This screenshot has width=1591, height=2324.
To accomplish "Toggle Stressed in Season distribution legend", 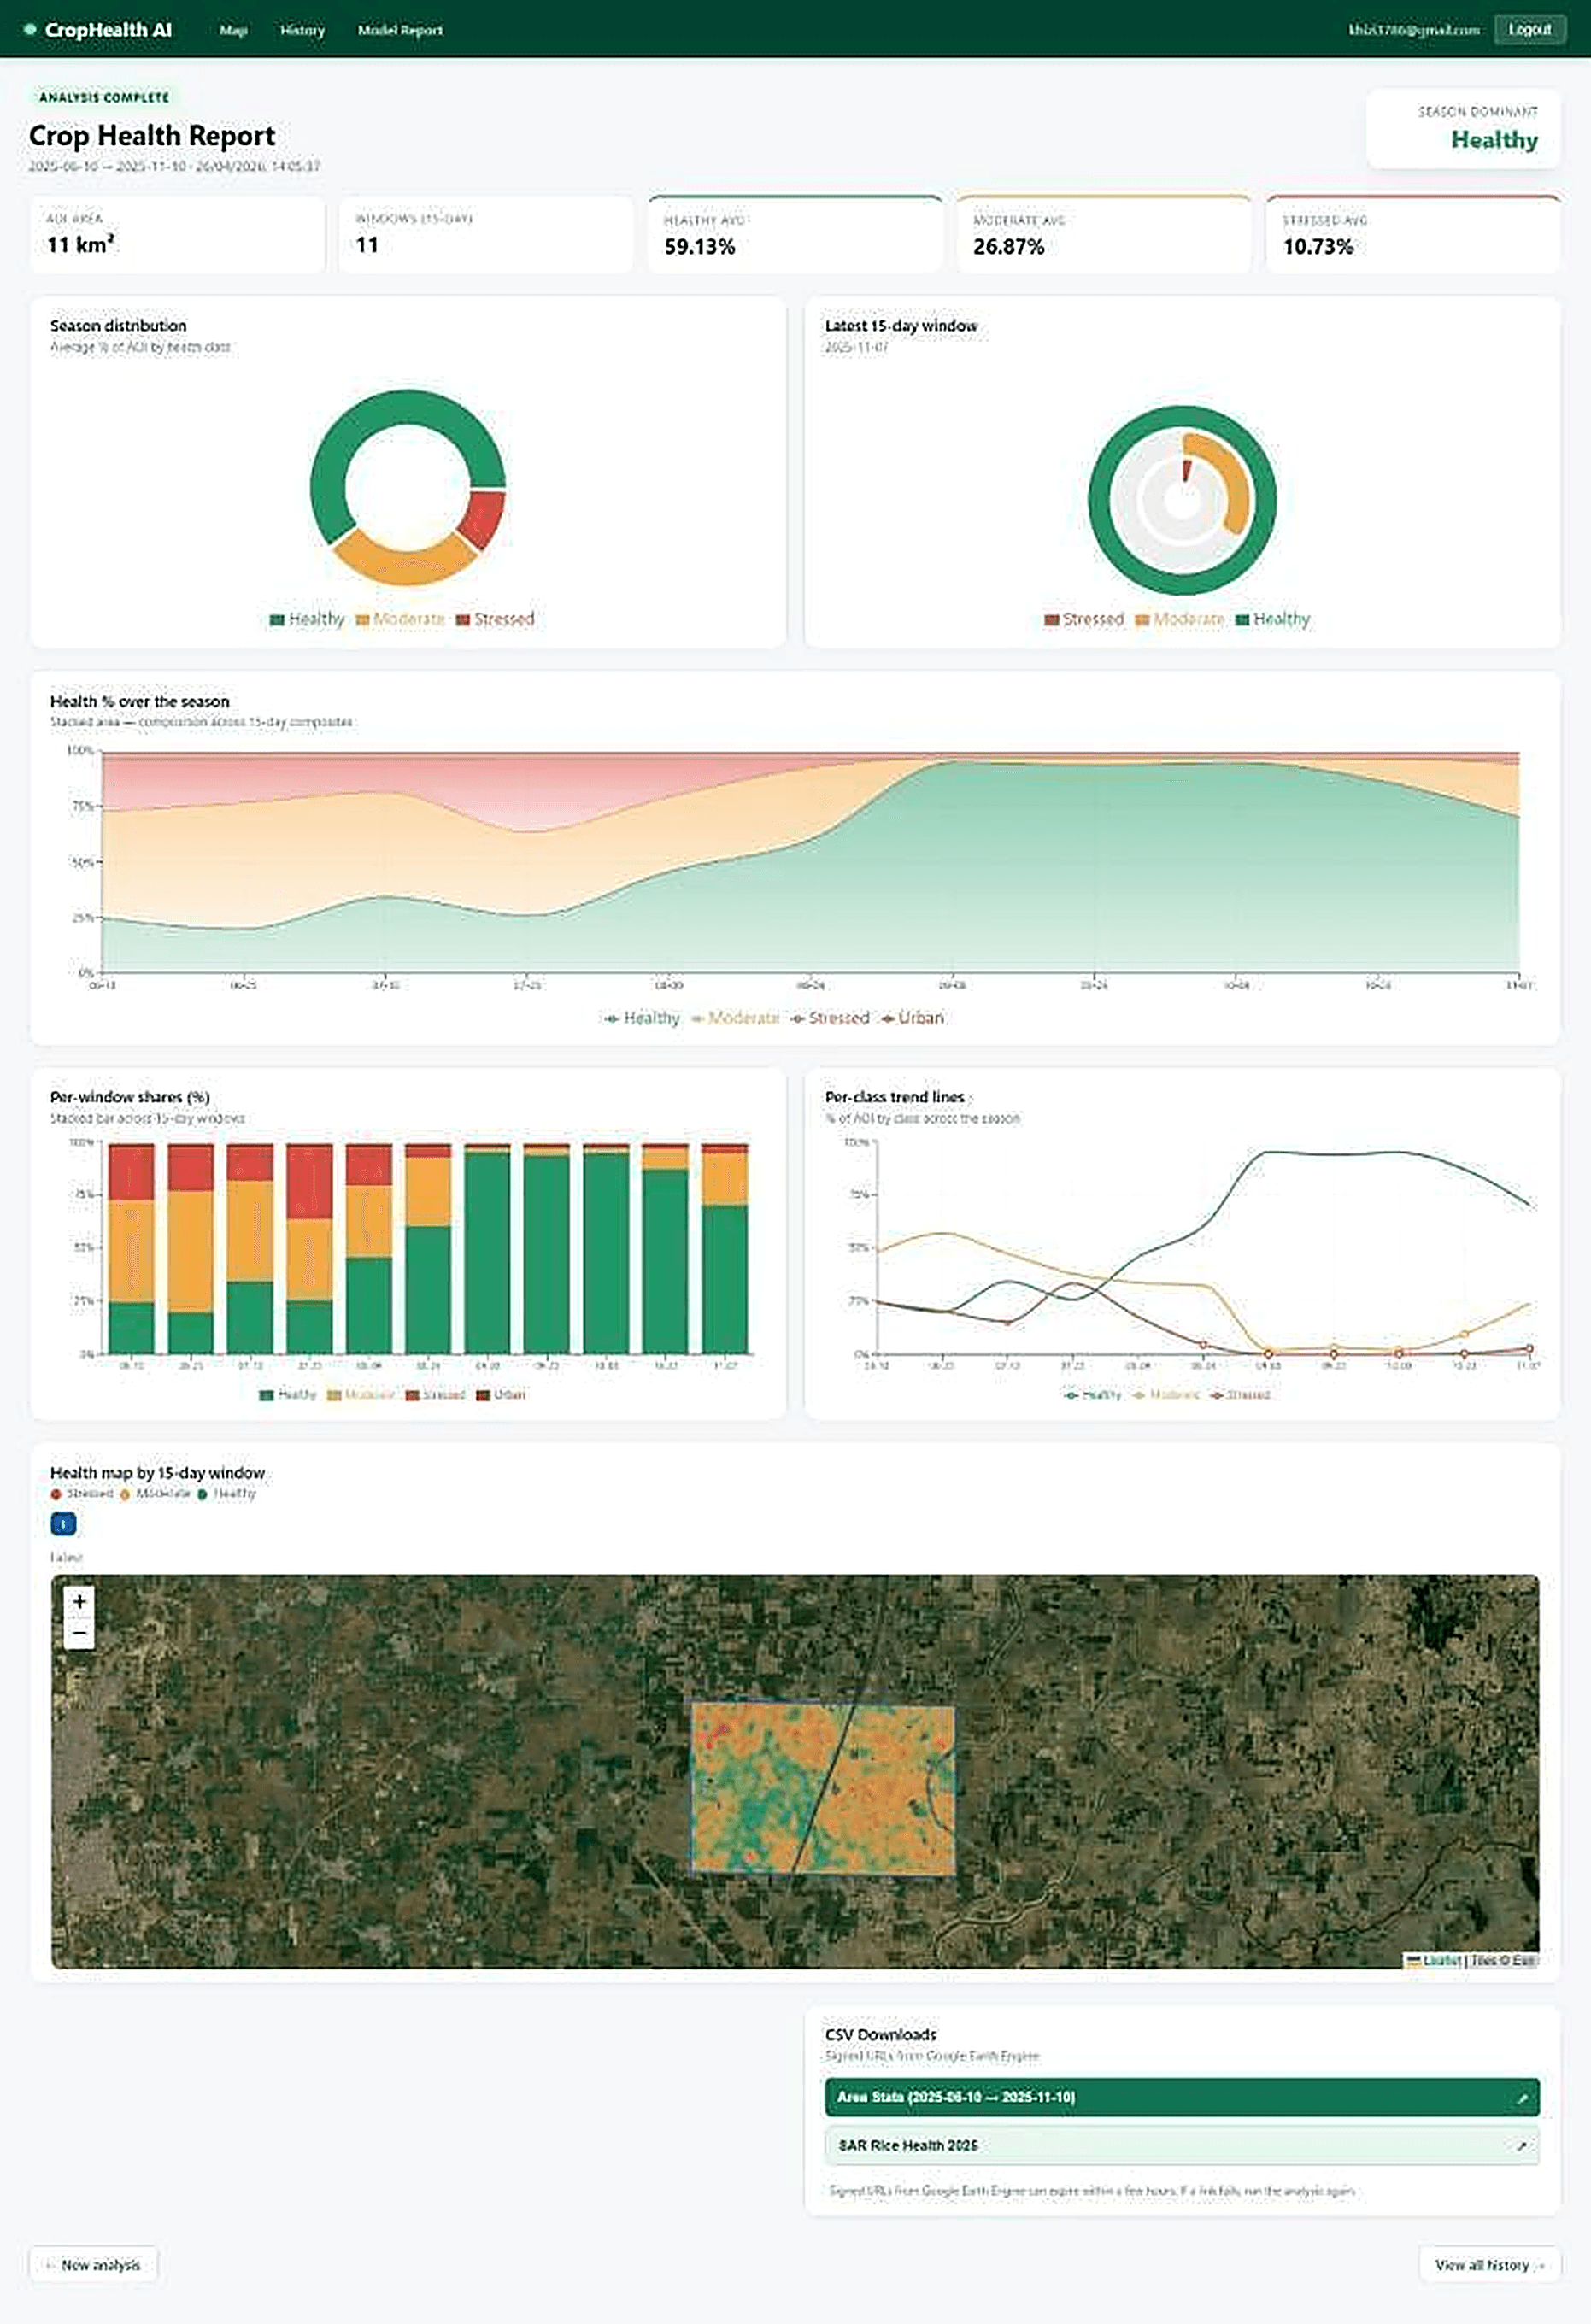I will coord(495,619).
